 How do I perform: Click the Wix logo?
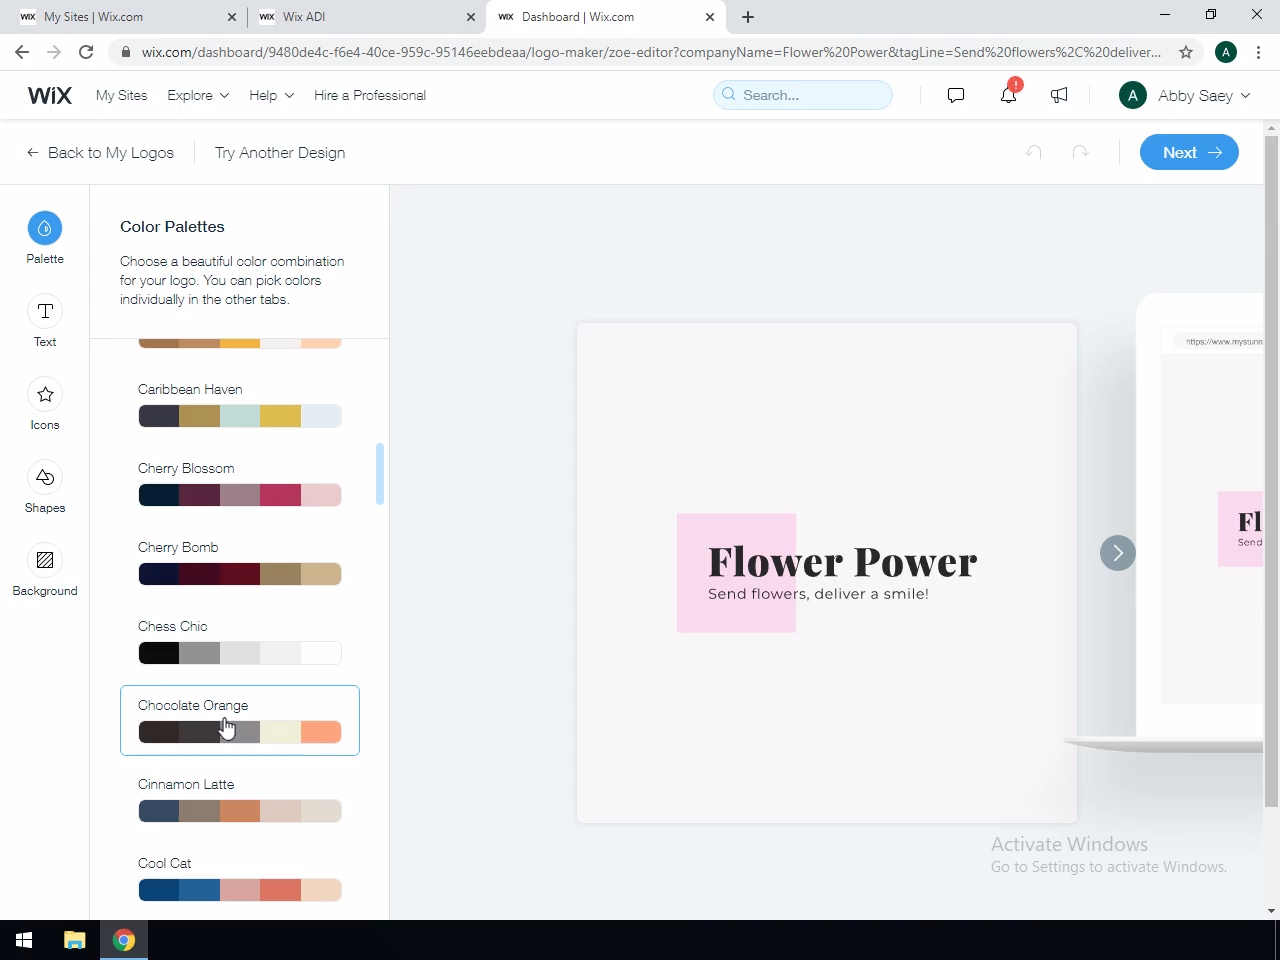click(x=50, y=95)
